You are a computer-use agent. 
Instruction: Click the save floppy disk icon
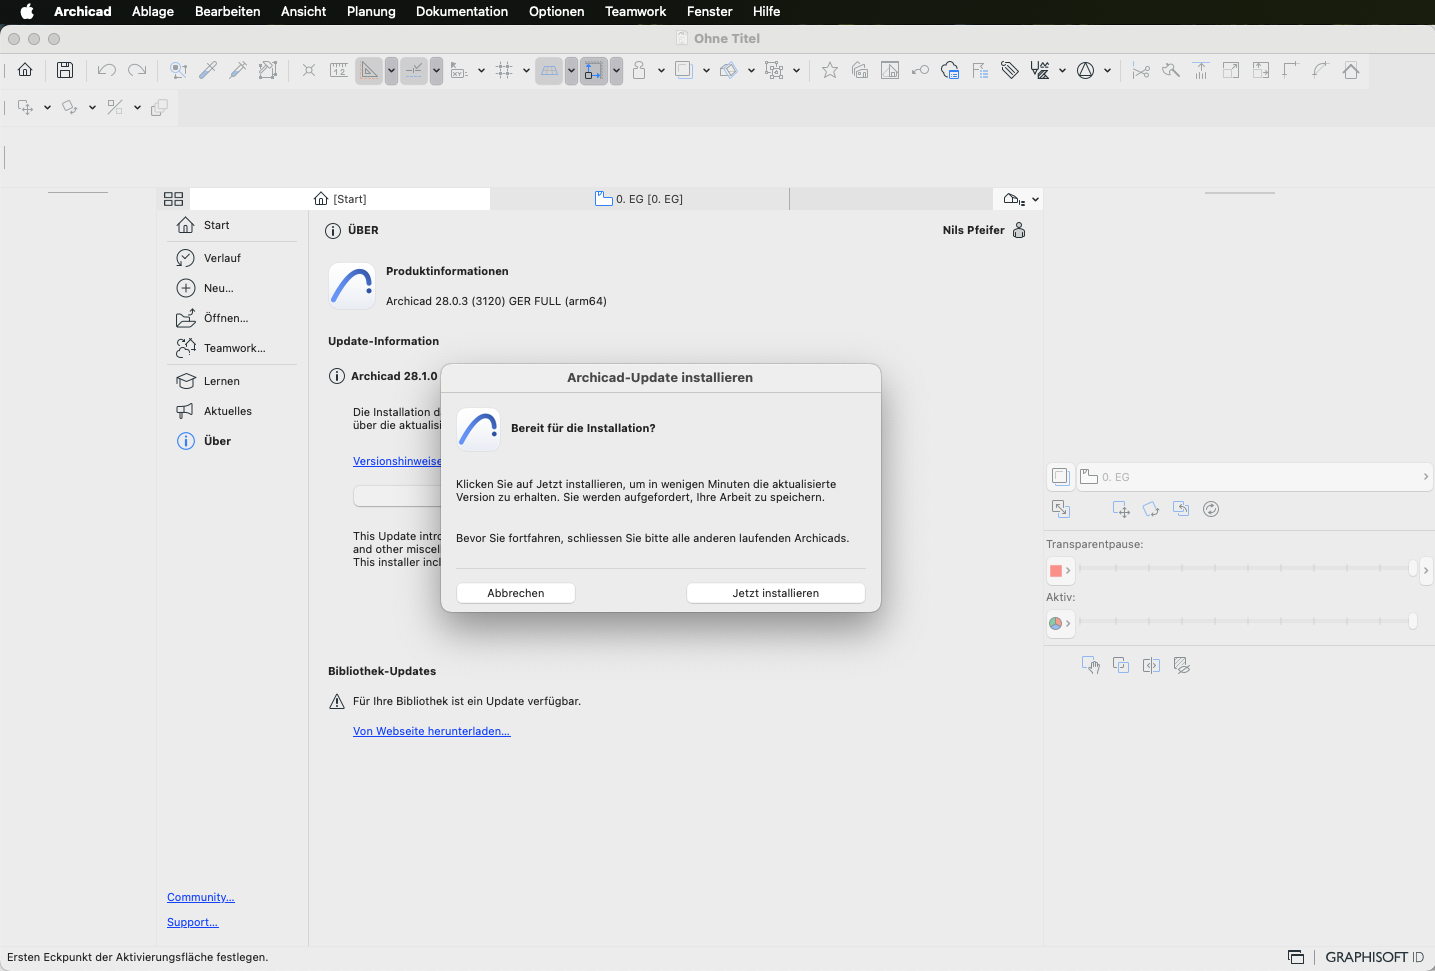(65, 70)
